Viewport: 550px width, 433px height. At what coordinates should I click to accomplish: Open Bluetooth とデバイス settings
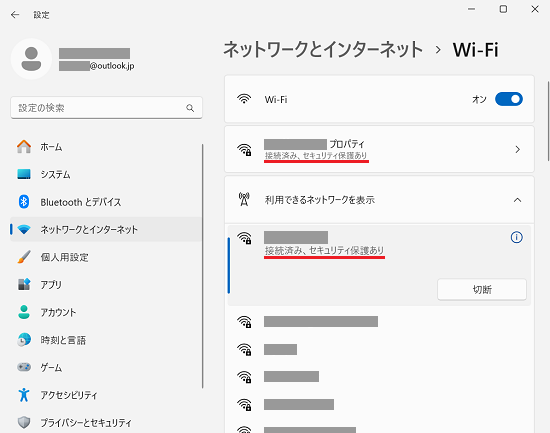pyautogui.click(x=106, y=202)
